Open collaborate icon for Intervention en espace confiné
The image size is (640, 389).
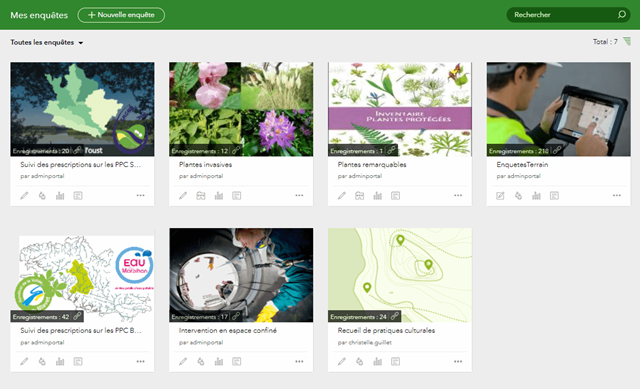(201, 361)
